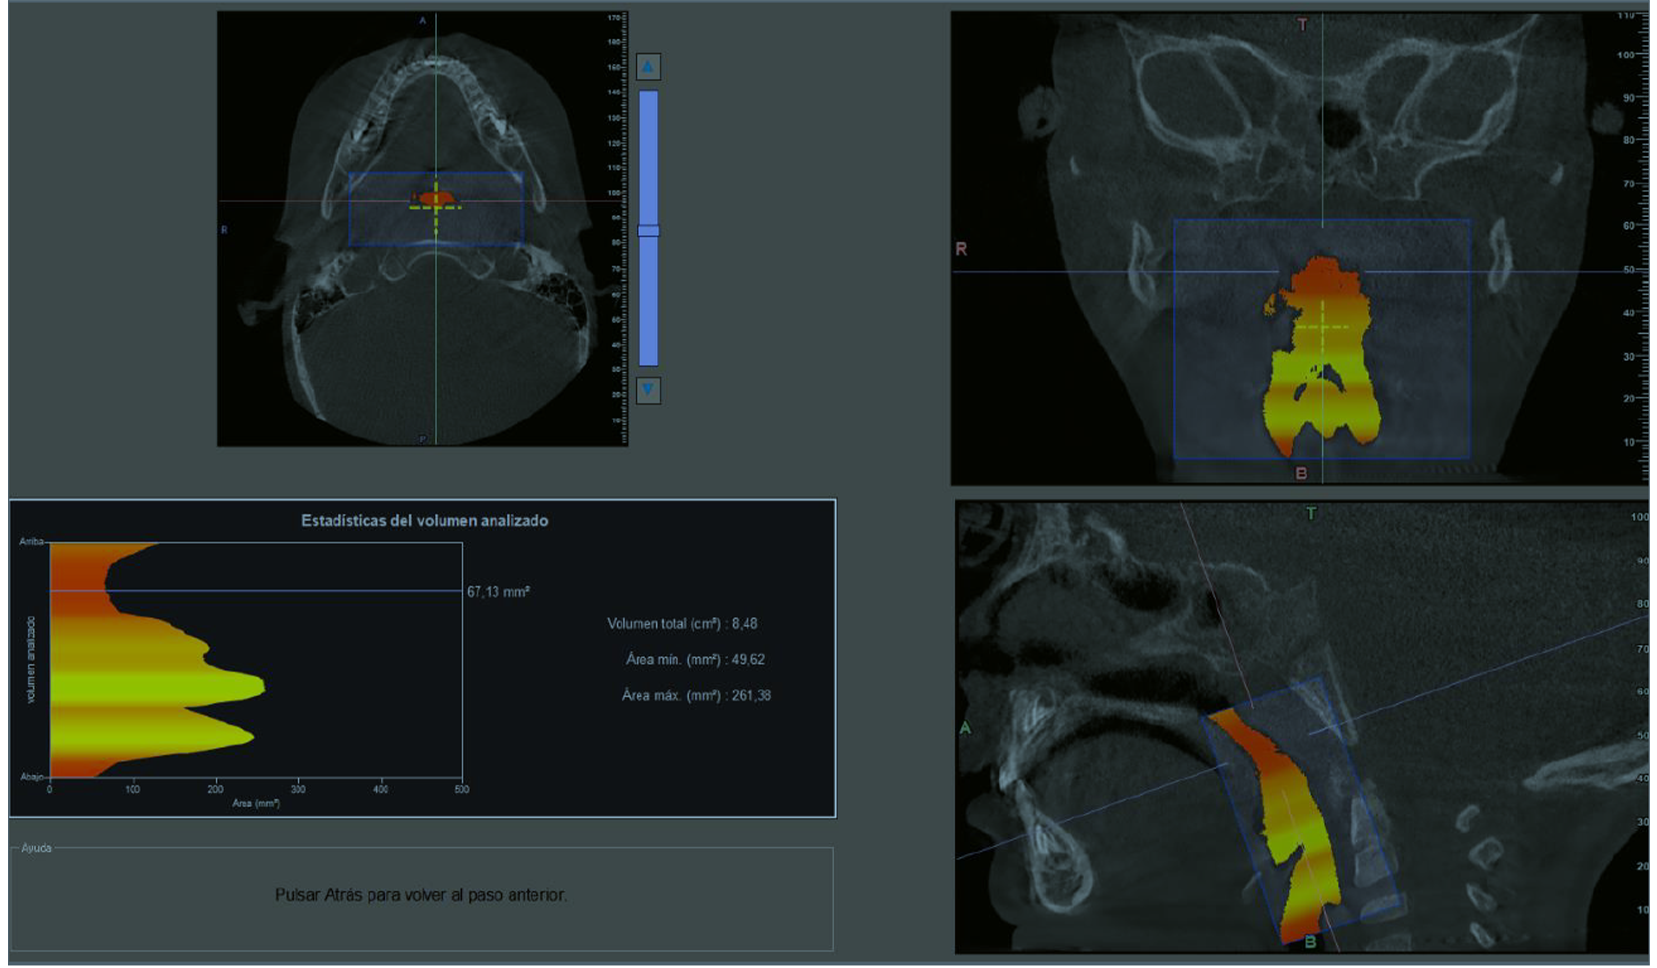Click the up arrow above the slice slider
Image resolution: width=1657 pixels, height=968 pixels.
pyautogui.click(x=648, y=67)
